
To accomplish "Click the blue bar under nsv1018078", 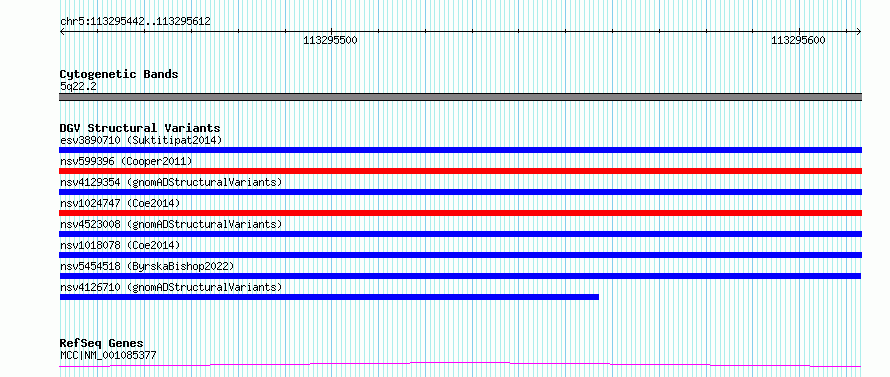I will click(x=460, y=255).
